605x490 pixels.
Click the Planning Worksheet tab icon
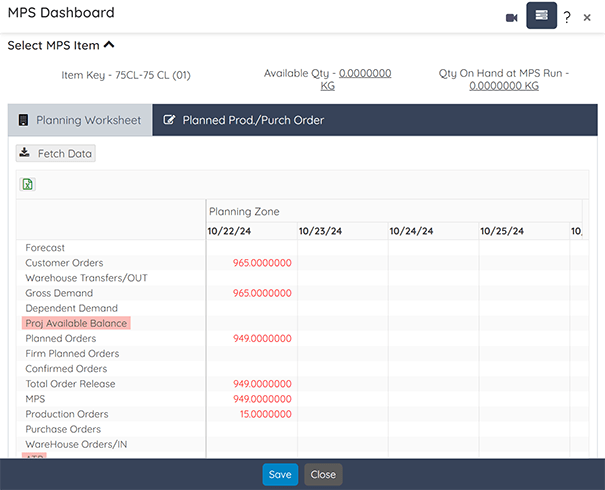[23, 120]
